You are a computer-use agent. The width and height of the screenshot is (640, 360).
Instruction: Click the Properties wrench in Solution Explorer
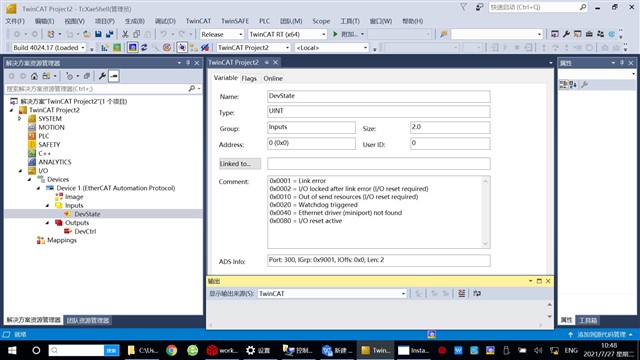[x=102, y=76]
